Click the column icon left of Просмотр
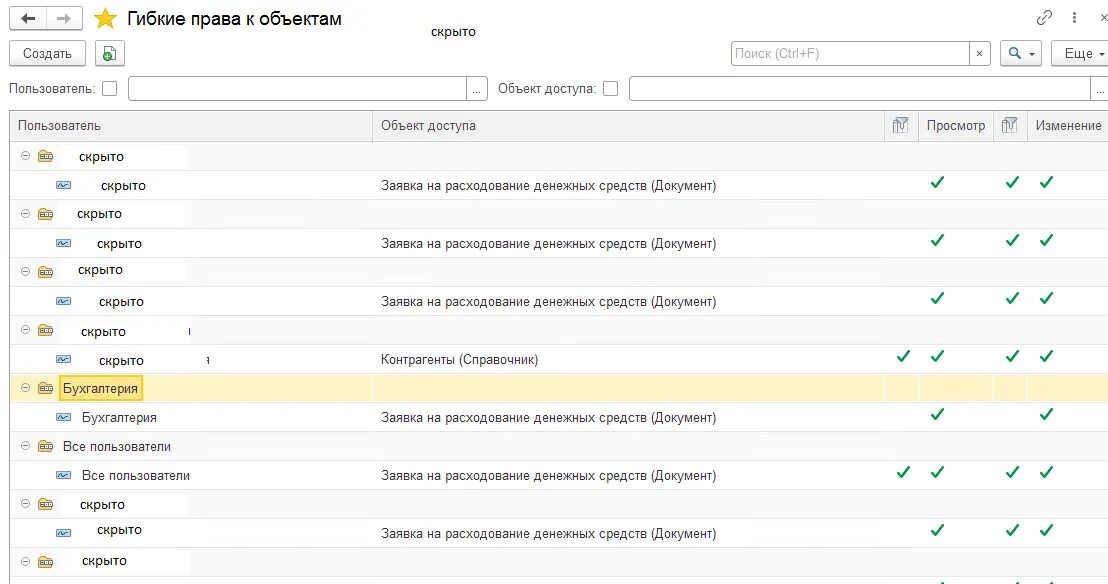The height and width of the screenshot is (584, 1108). pos(901,126)
